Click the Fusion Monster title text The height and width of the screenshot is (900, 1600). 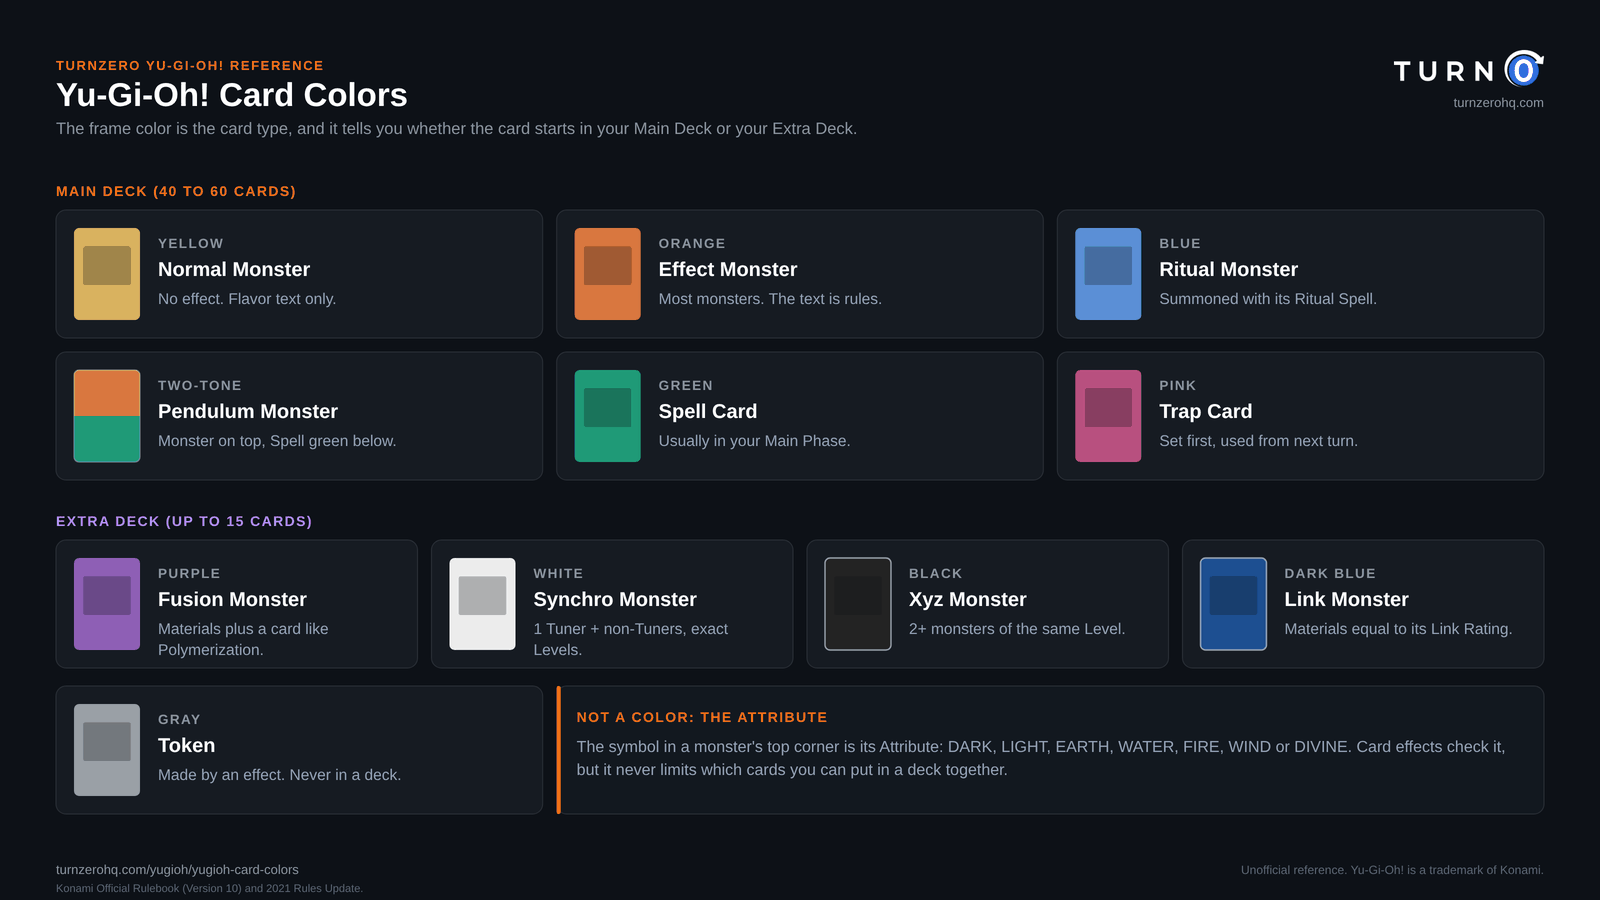232,599
